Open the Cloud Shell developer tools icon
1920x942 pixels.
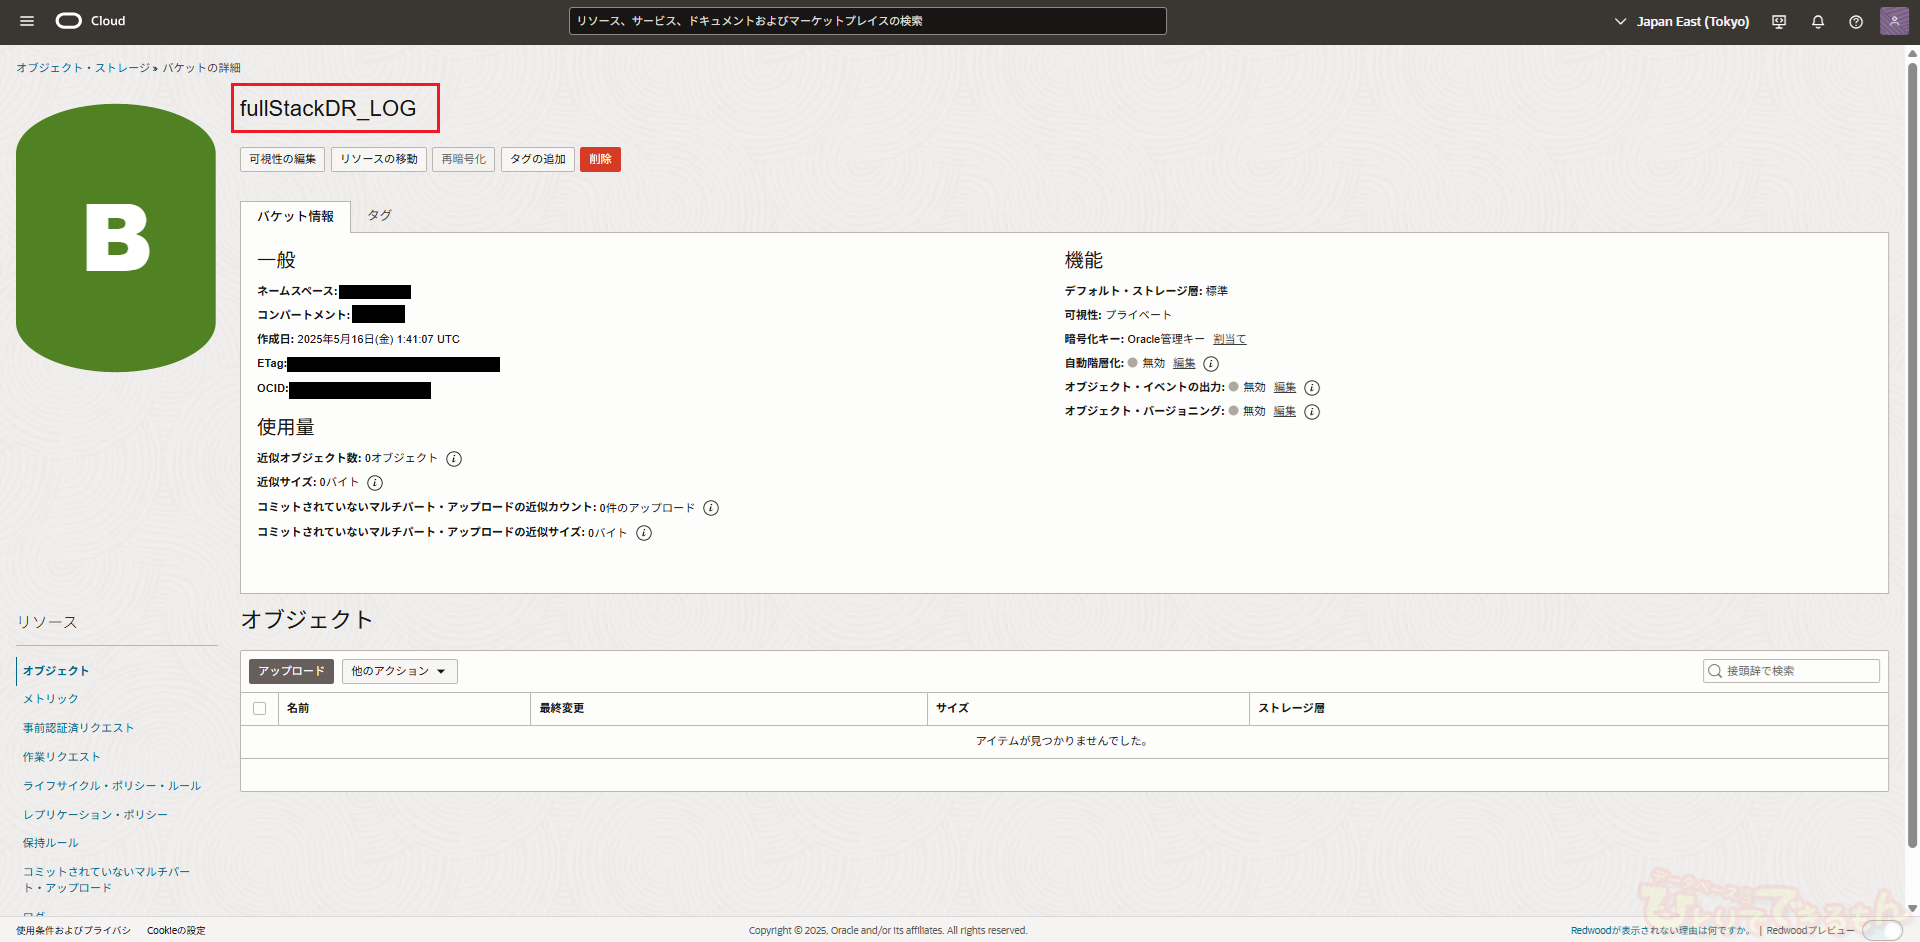coord(1779,22)
